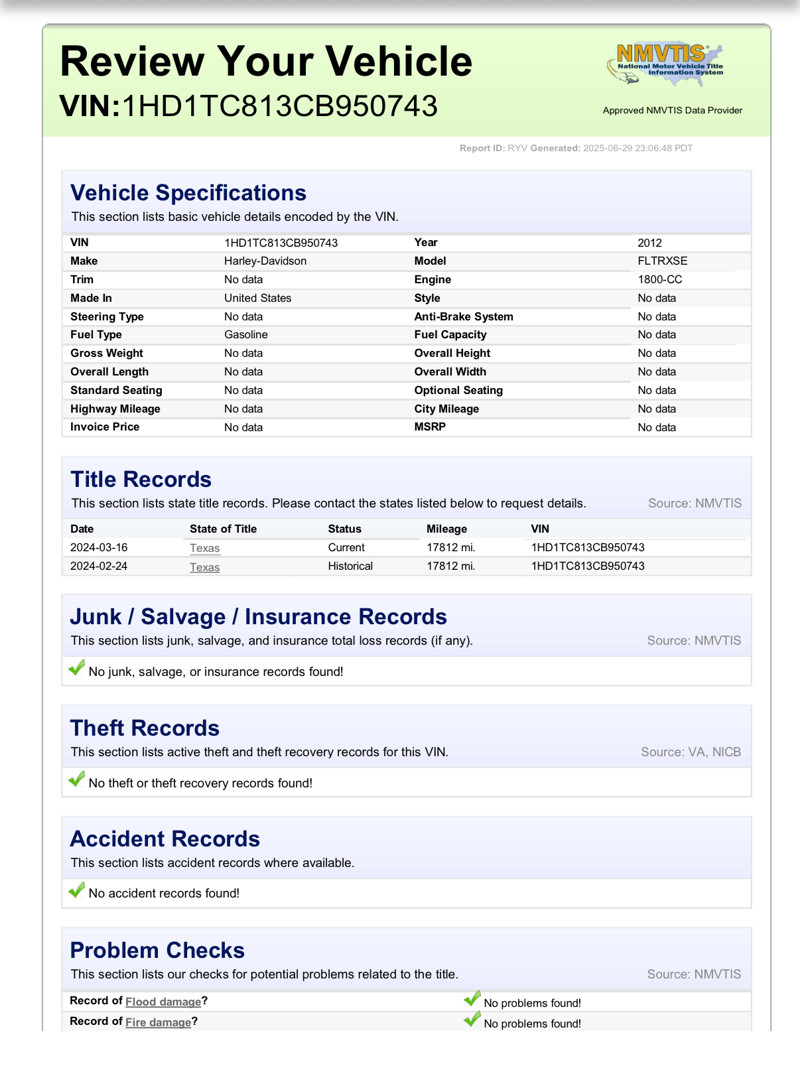Select the Current status cell

coord(346,547)
